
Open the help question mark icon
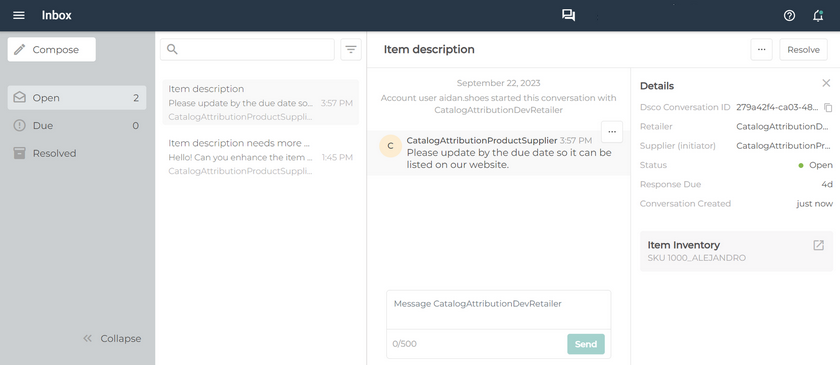789,16
